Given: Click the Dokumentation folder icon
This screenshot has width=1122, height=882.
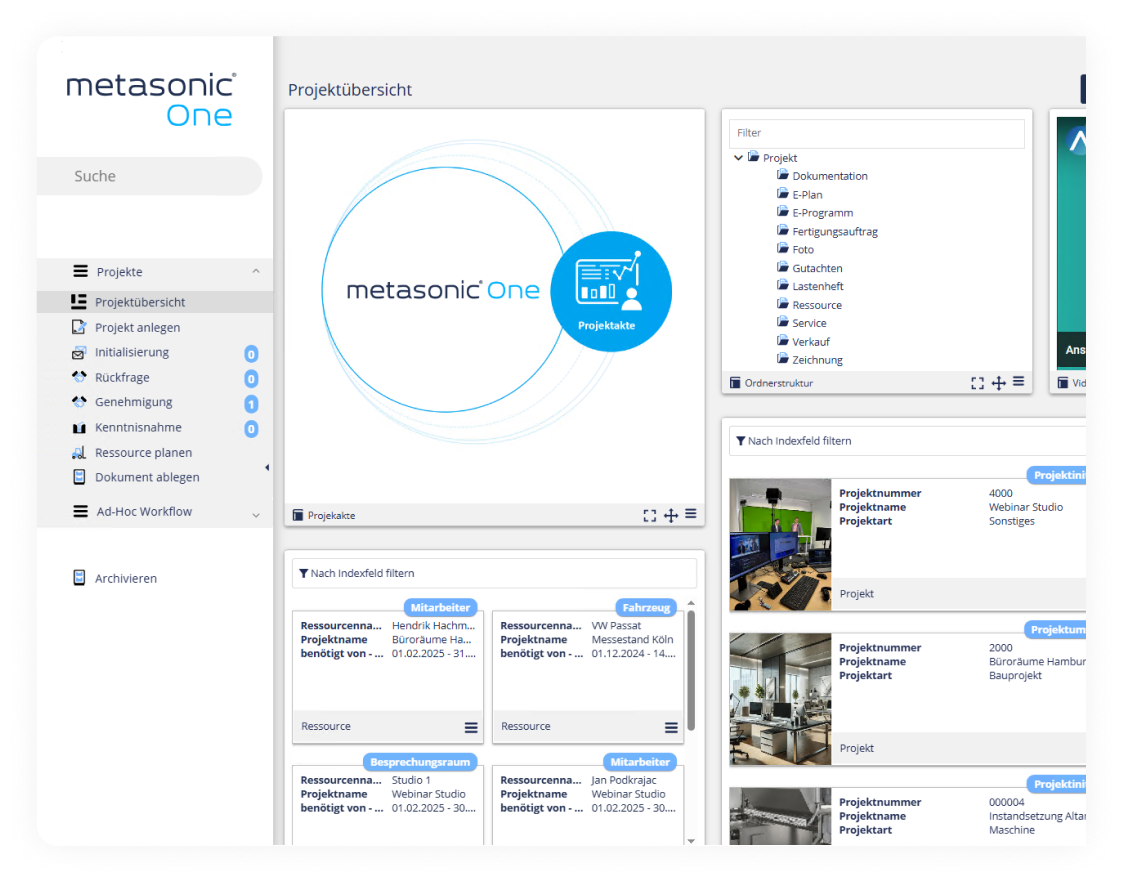Looking at the screenshot, I should 783,175.
